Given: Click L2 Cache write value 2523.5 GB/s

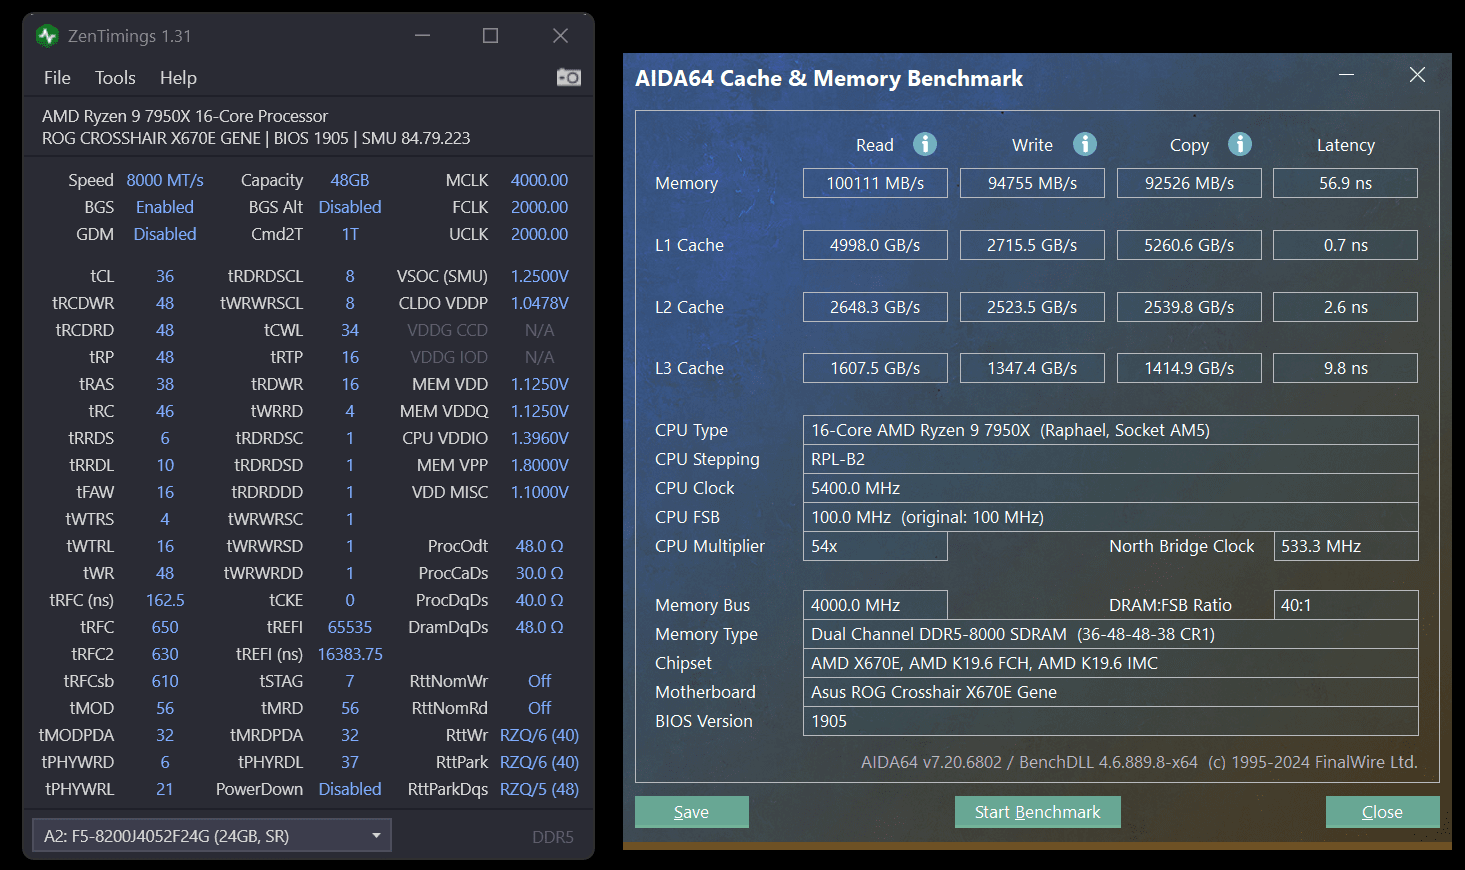Looking at the screenshot, I should point(1032,307).
